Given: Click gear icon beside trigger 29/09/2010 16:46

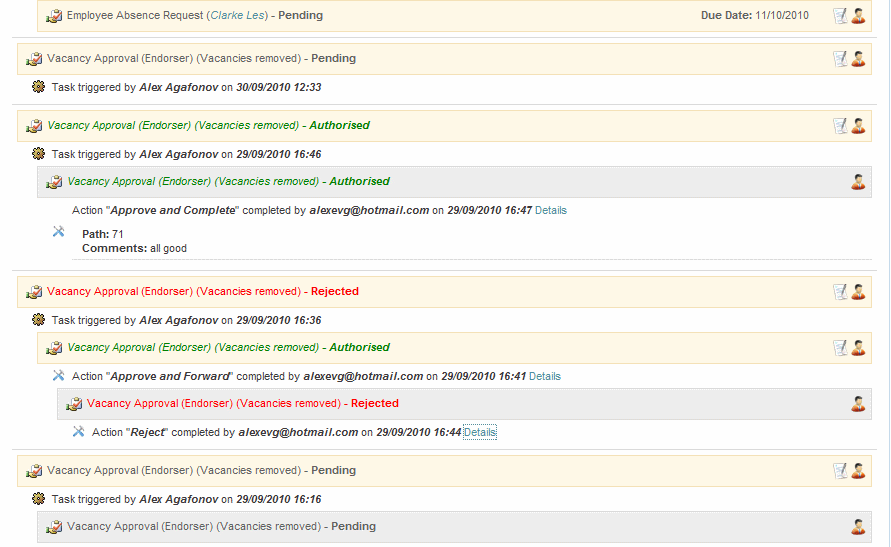Looking at the screenshot, I should click(38, 154).
